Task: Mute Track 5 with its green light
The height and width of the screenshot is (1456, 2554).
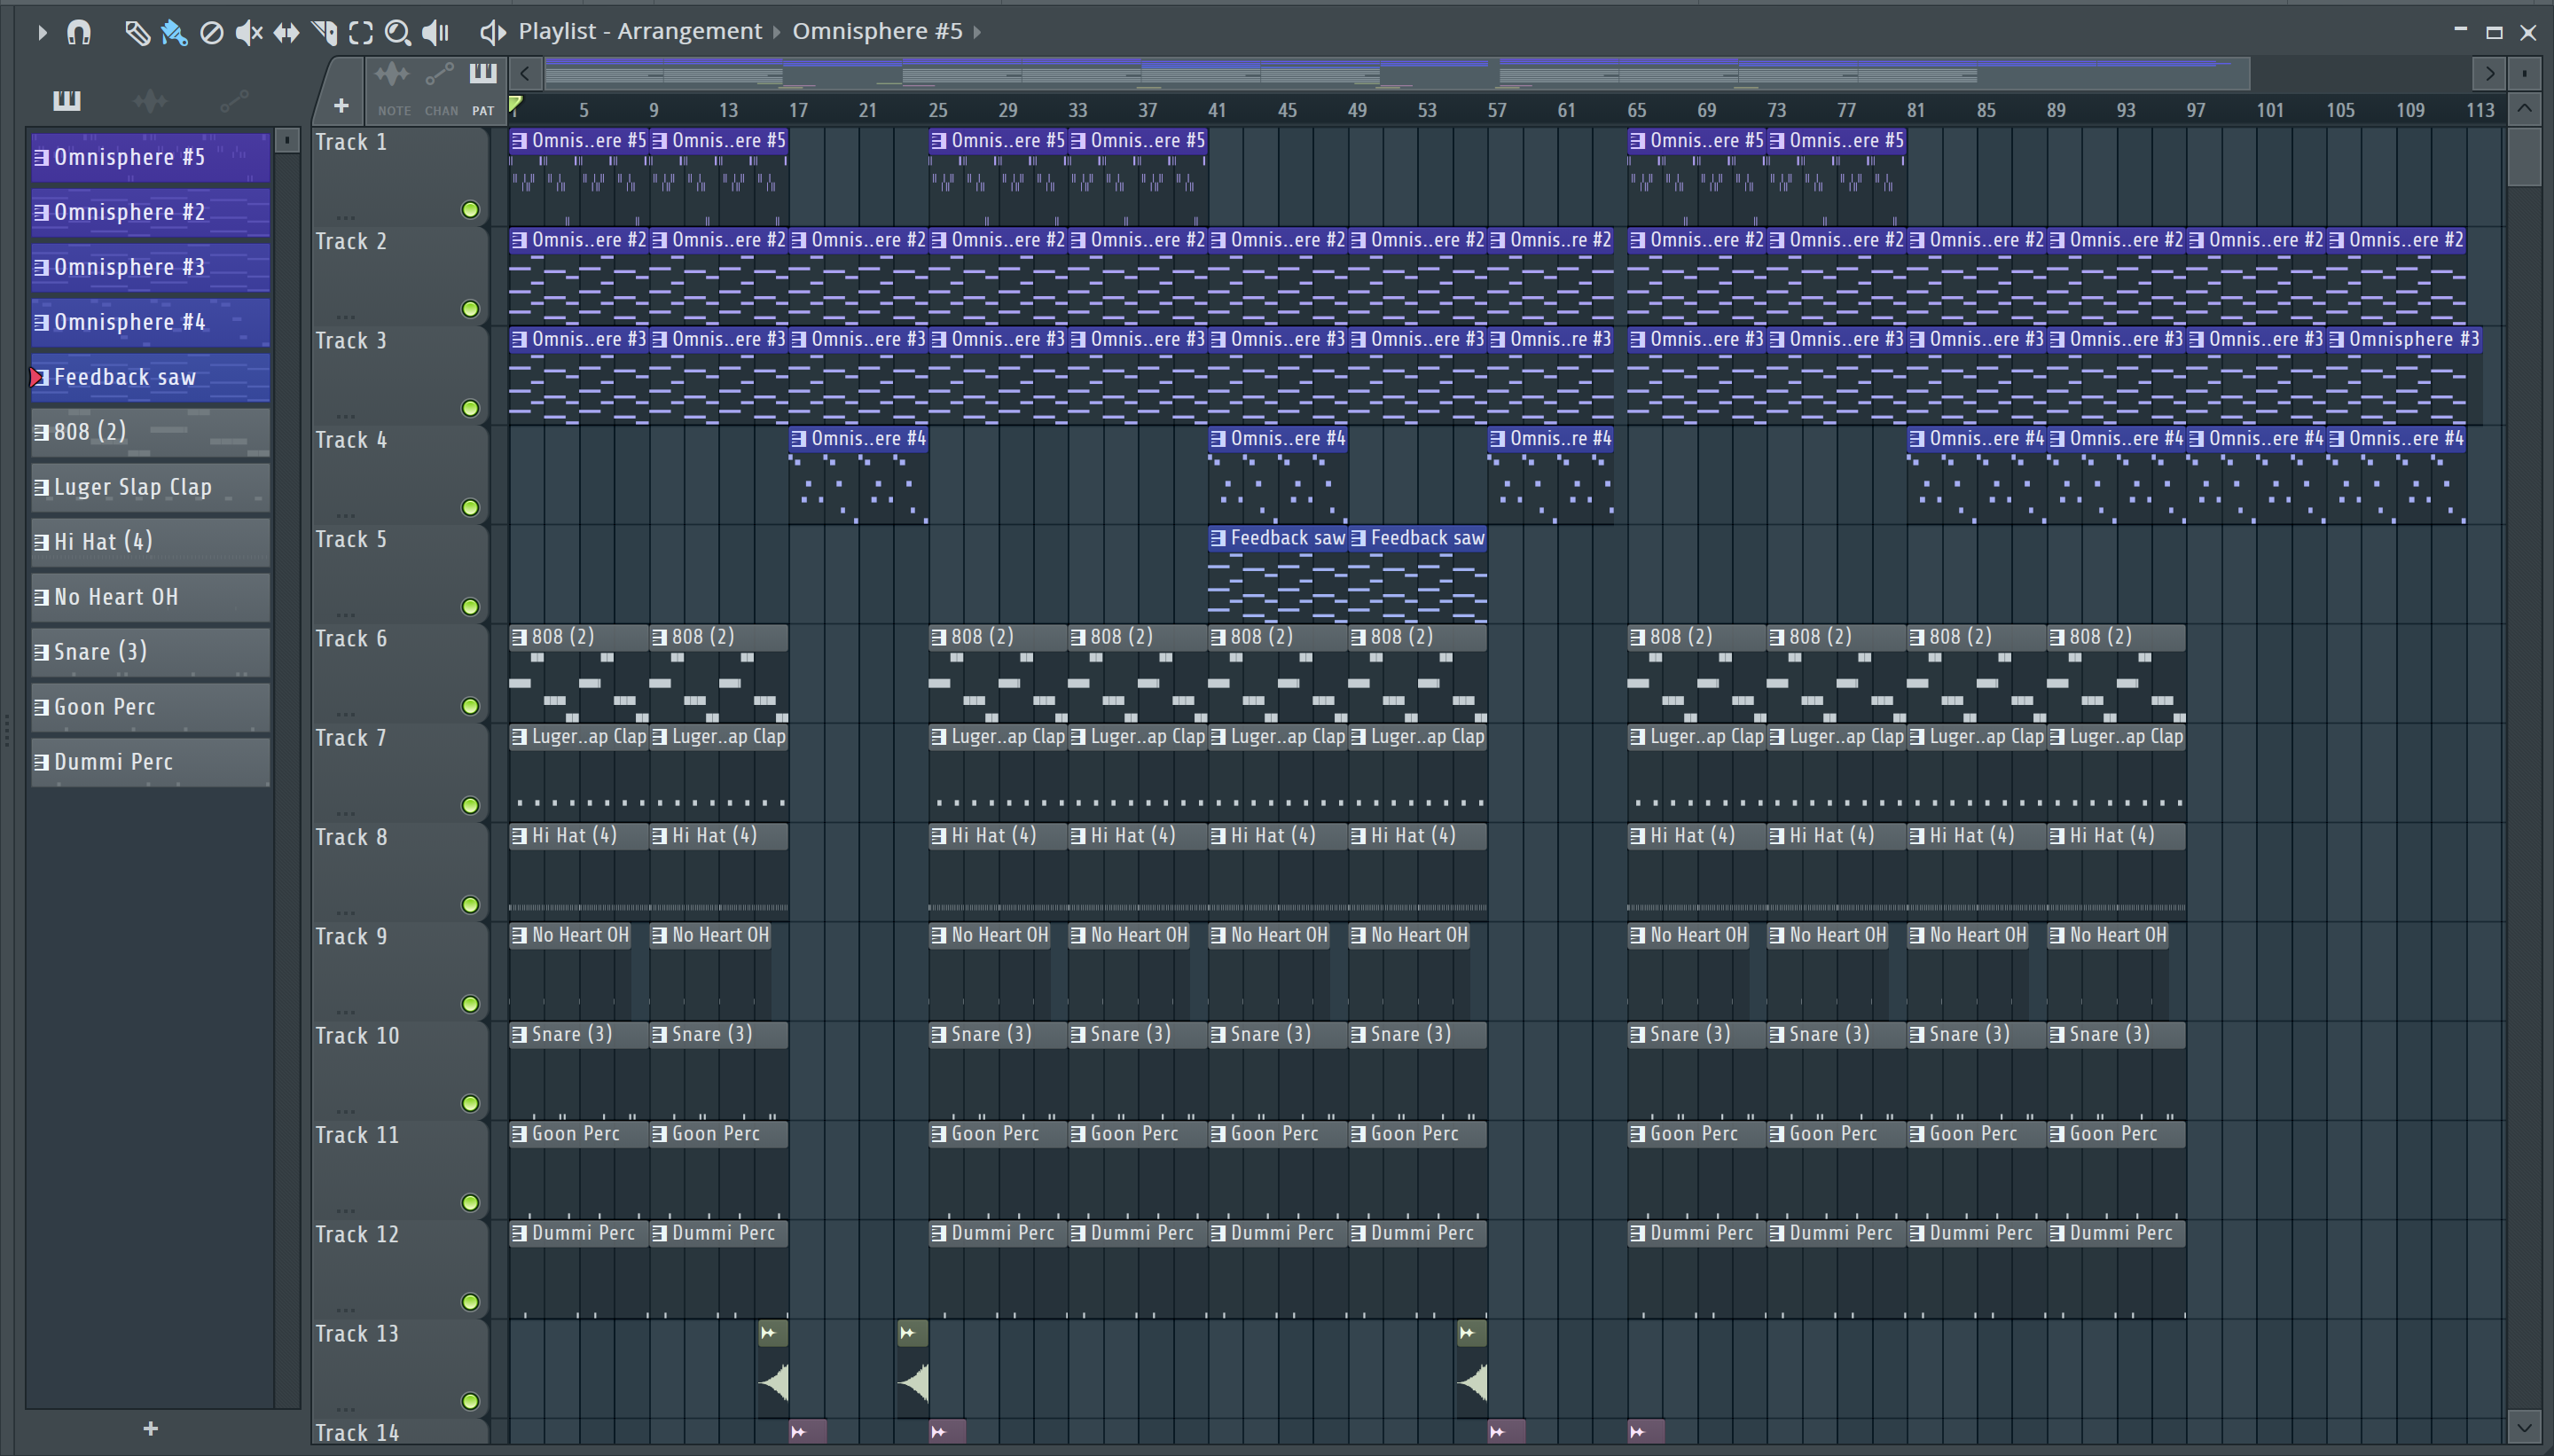Action: [x=470, y=607]
